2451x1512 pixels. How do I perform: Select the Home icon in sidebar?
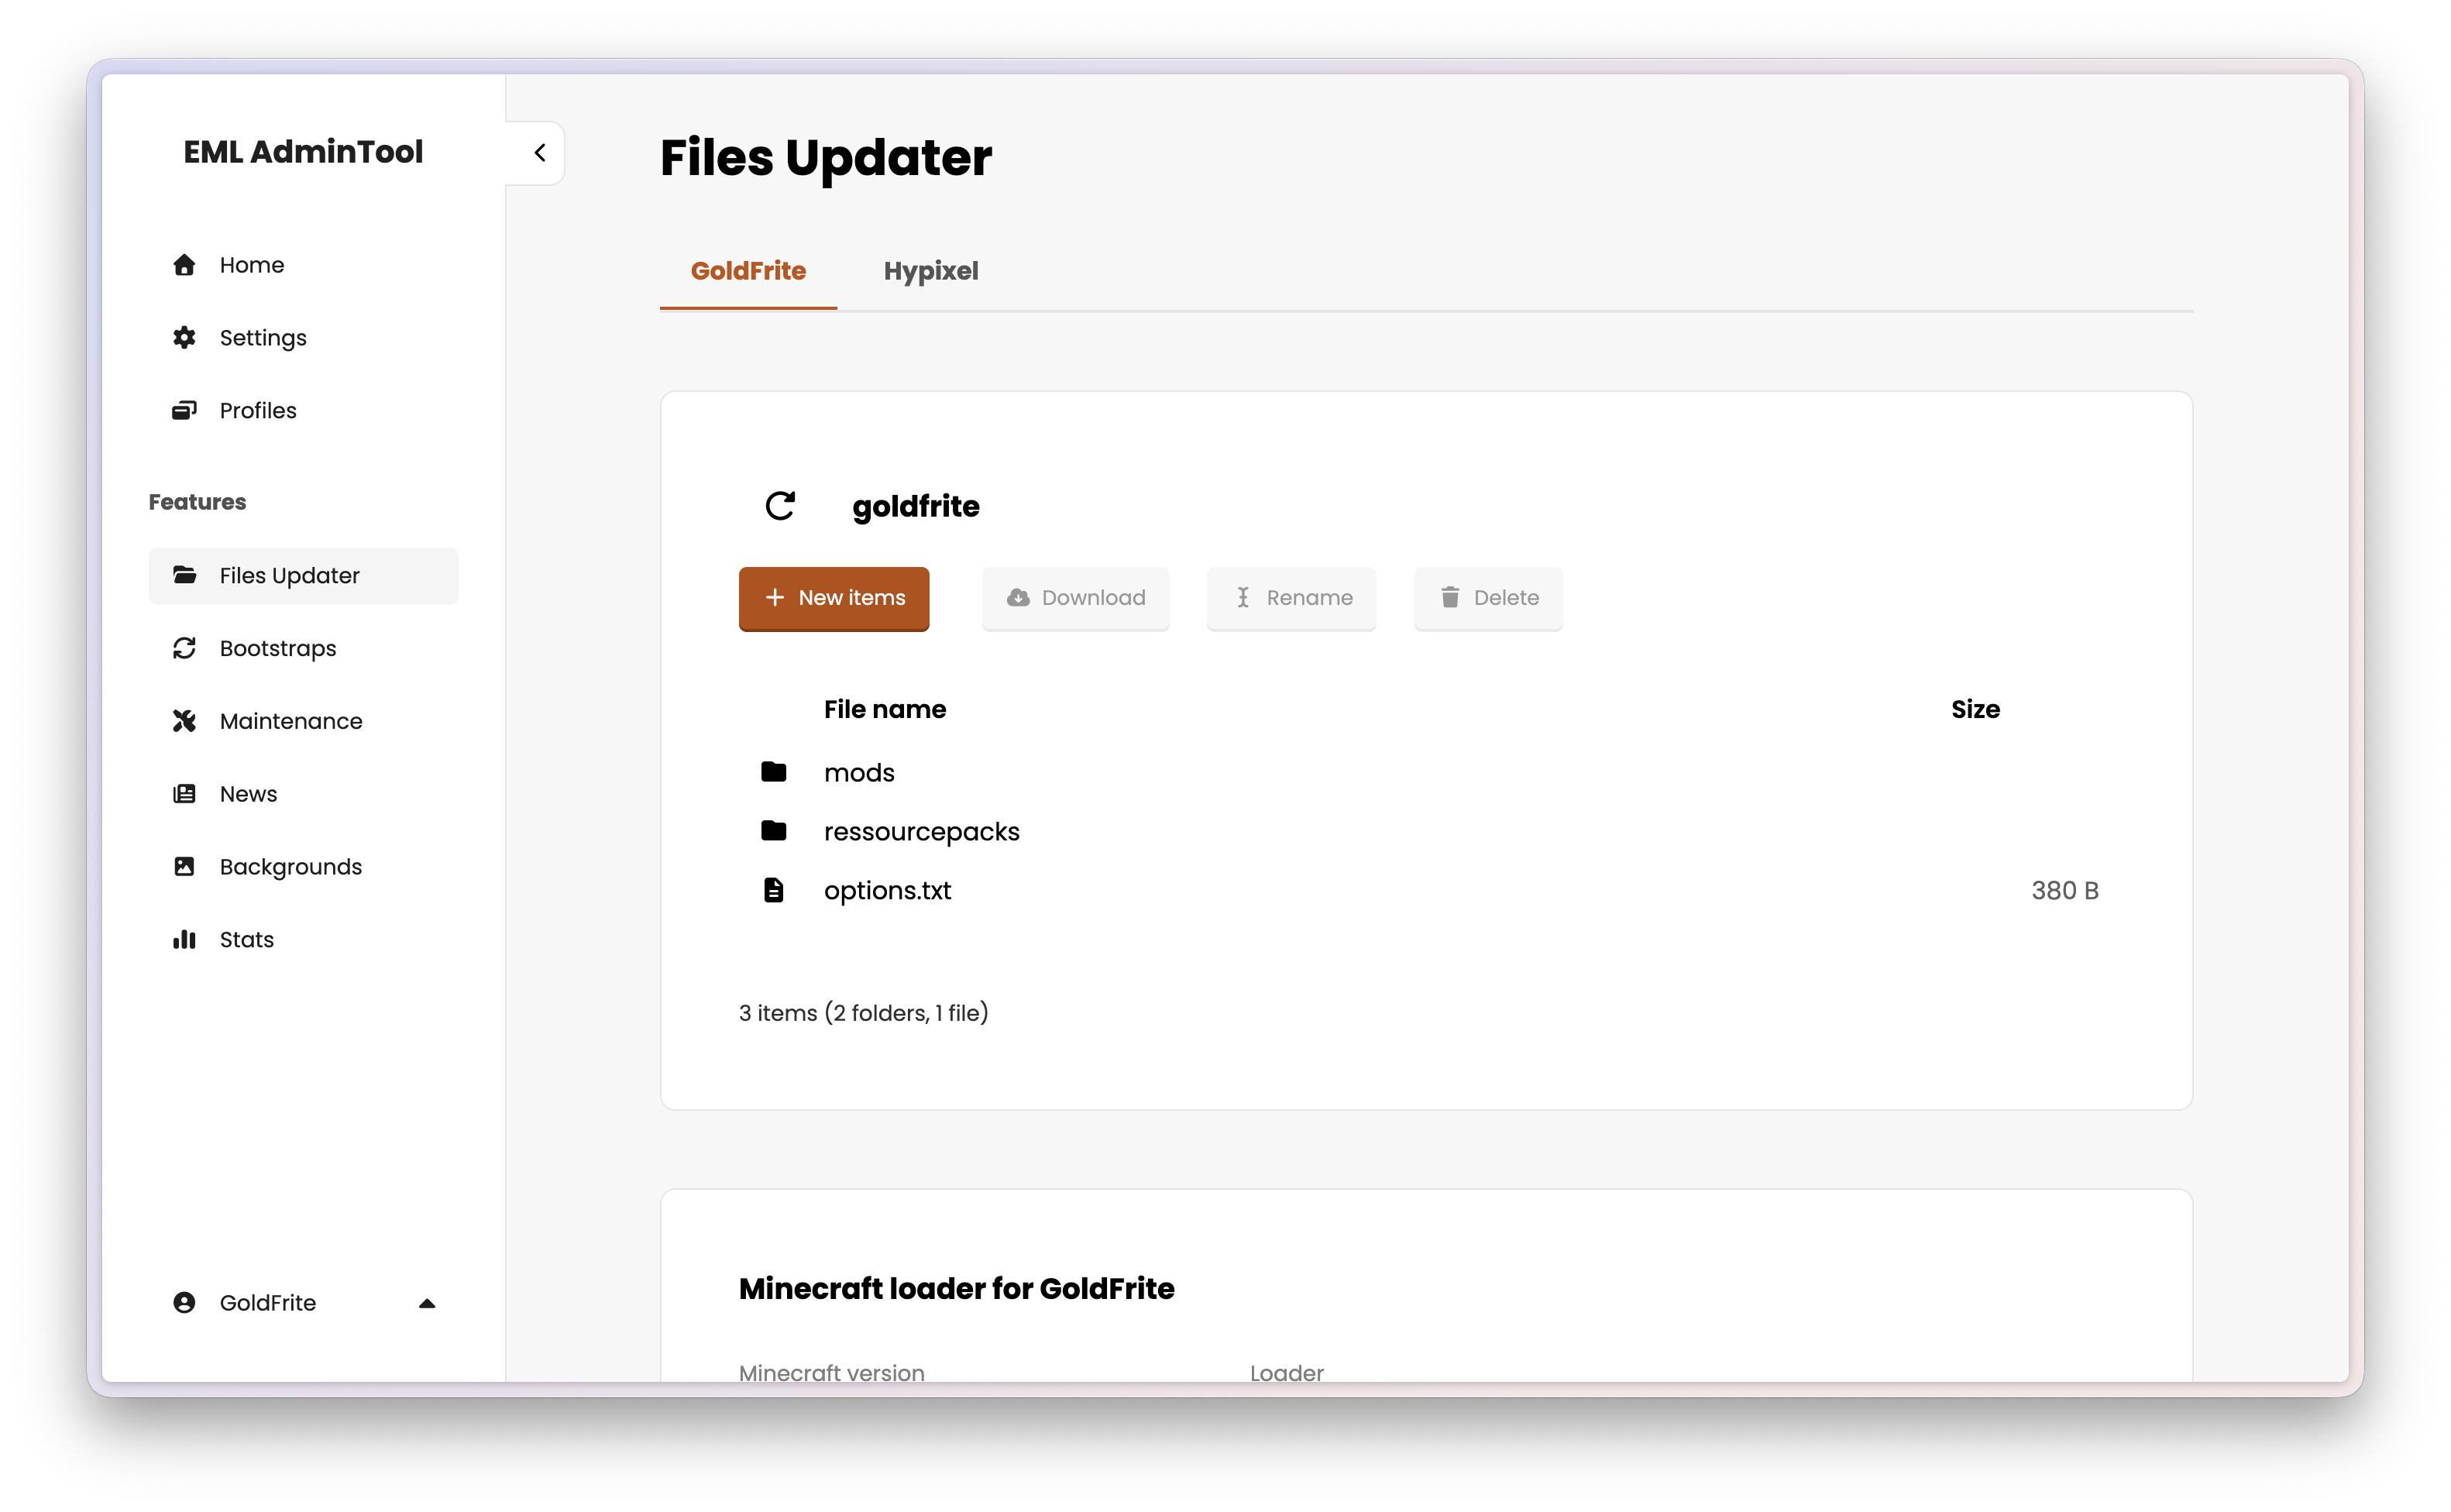(x=184, y=264)
